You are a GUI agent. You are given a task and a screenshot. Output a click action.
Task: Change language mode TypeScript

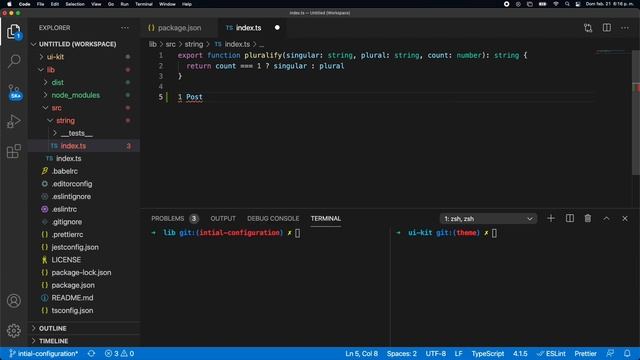[488, 353]
